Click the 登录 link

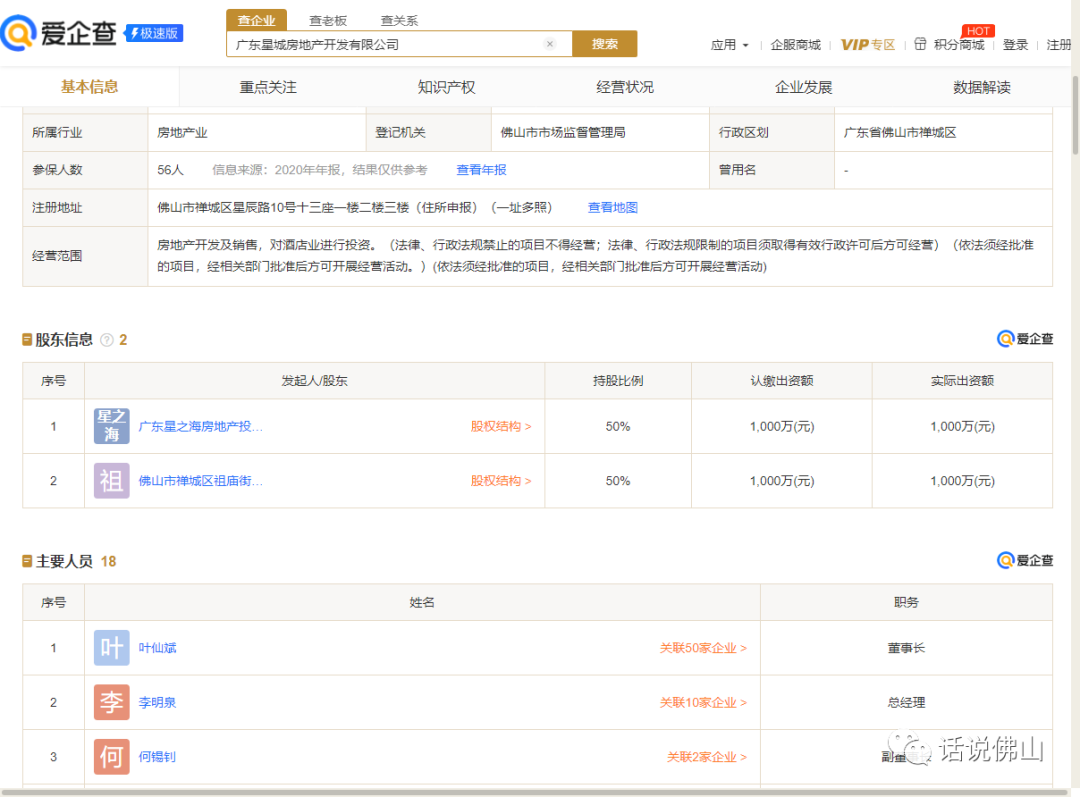point(1015,45)
